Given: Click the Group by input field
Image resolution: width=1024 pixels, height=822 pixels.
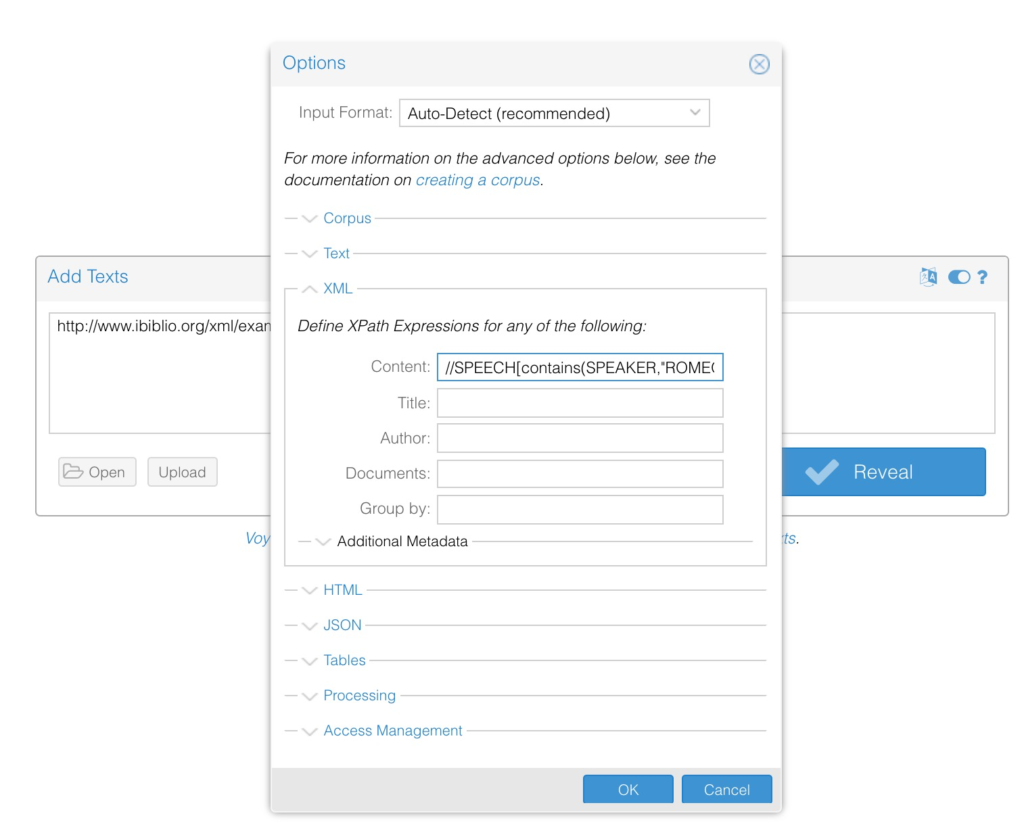Looking at the screenshot, I should (580, 509).
